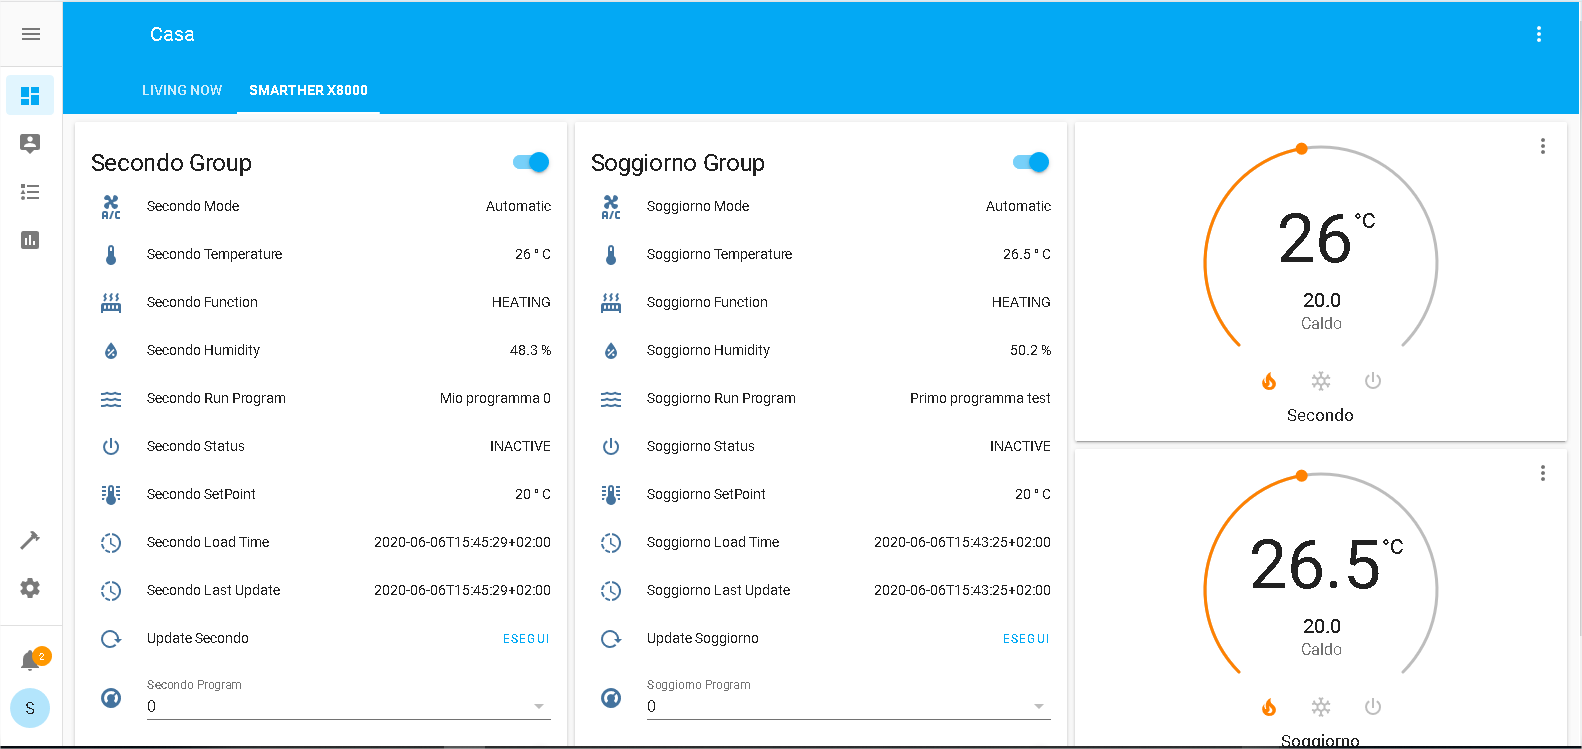1582x749 pixels.
Task: Click the Soggiorno Temperature 26.5 °C value
Action: (1027, 255)
